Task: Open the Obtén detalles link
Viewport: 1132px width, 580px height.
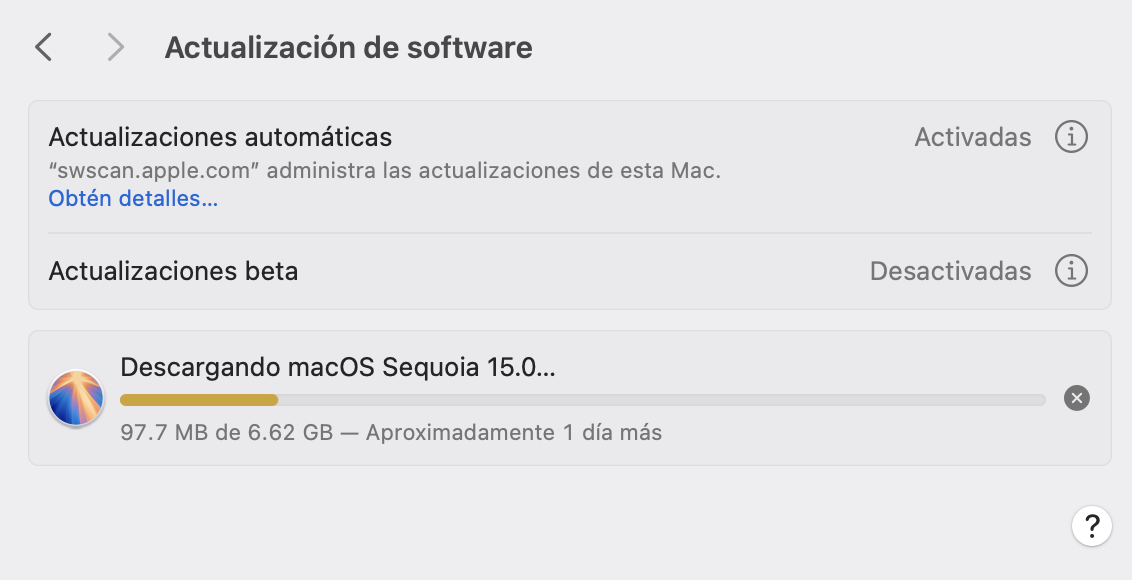Action: (133, 199)
